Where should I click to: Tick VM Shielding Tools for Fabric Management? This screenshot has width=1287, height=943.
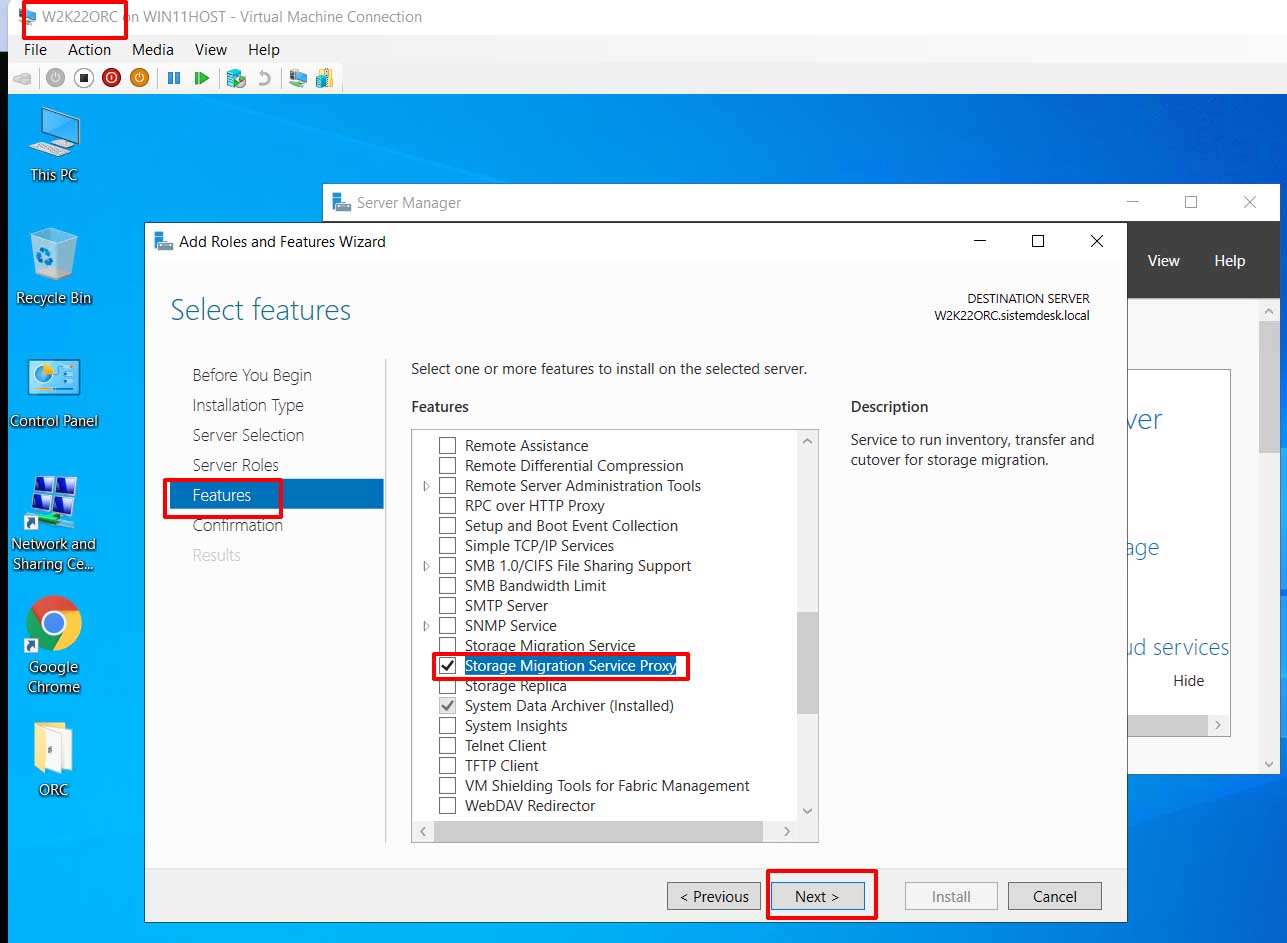pos(448,786)
